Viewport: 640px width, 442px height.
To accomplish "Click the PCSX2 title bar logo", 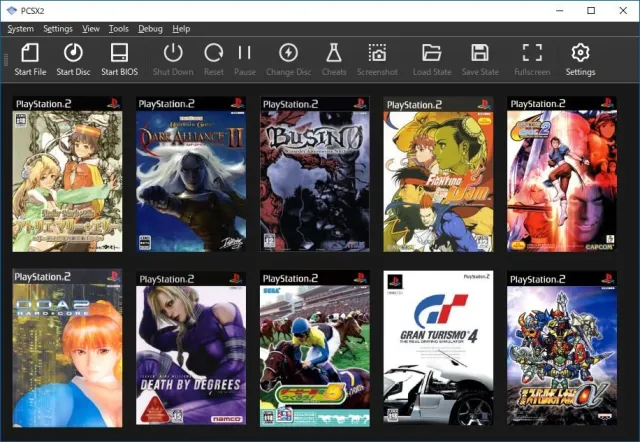I will click(11, 11).
